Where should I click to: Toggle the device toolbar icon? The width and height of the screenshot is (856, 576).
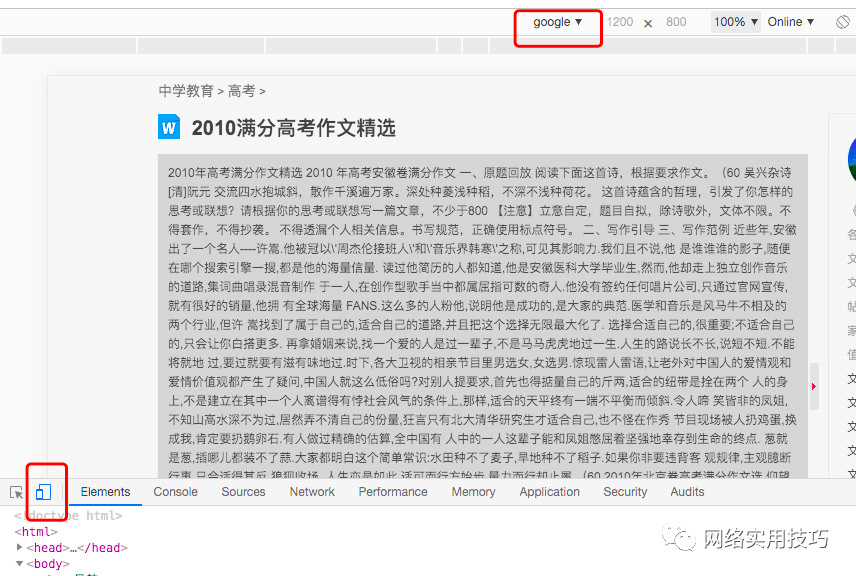coord(43,492)
